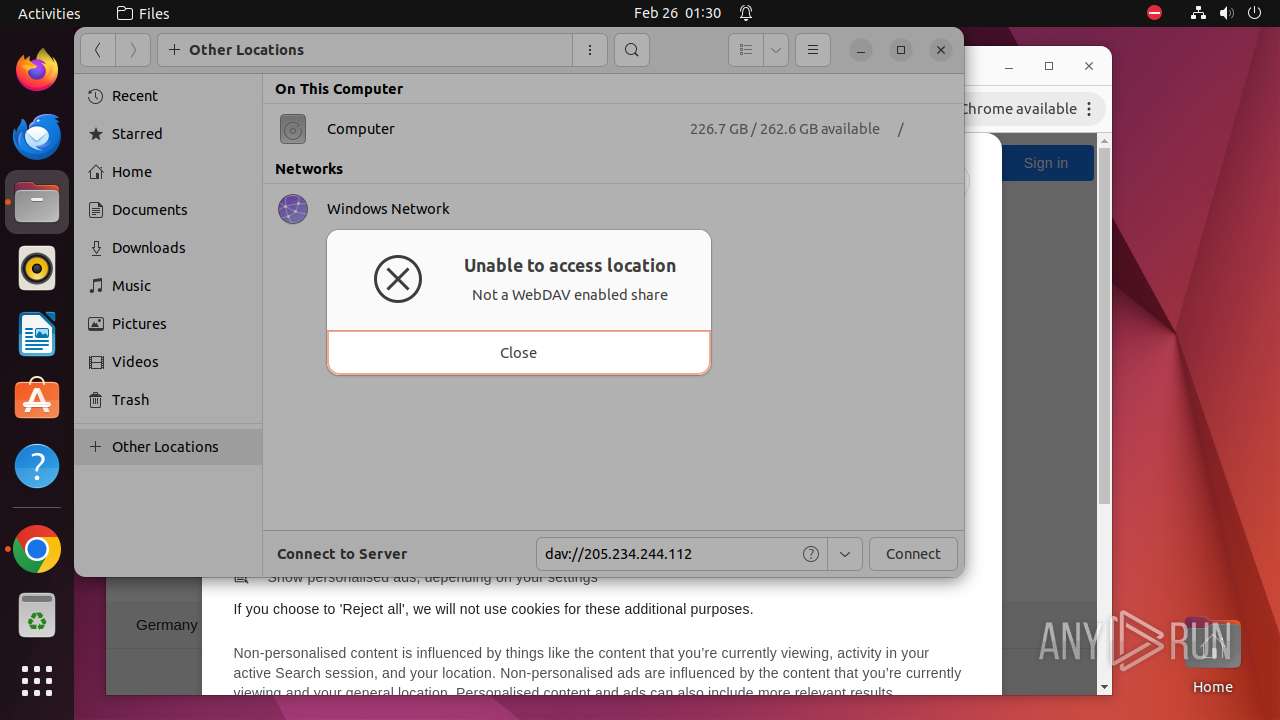Open Trash in the Files sidebar
1280x720 pixels.
[168, 400]
